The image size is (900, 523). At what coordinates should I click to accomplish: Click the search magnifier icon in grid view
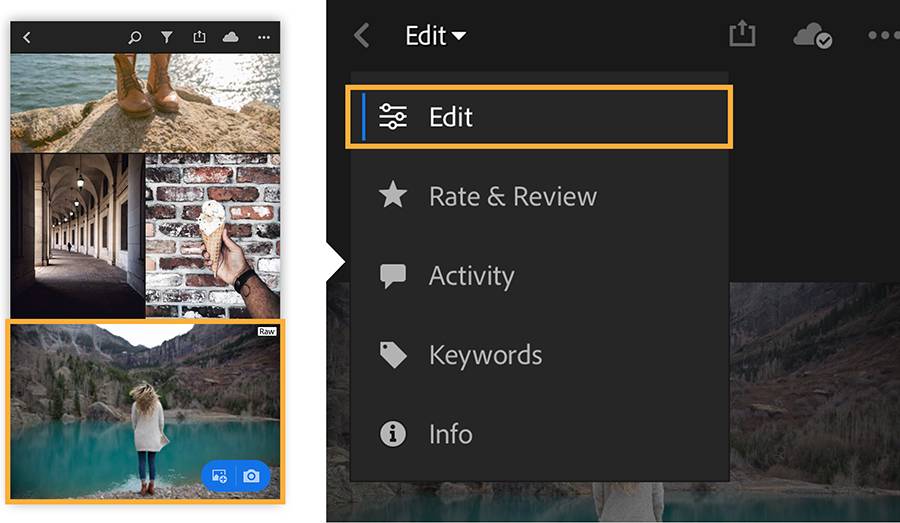[x=135, y=37]
